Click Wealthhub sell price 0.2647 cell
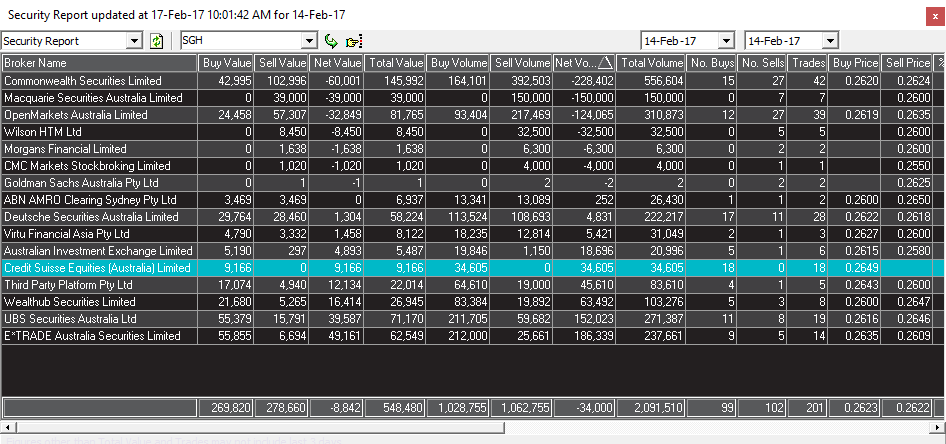 coord(907,302)
